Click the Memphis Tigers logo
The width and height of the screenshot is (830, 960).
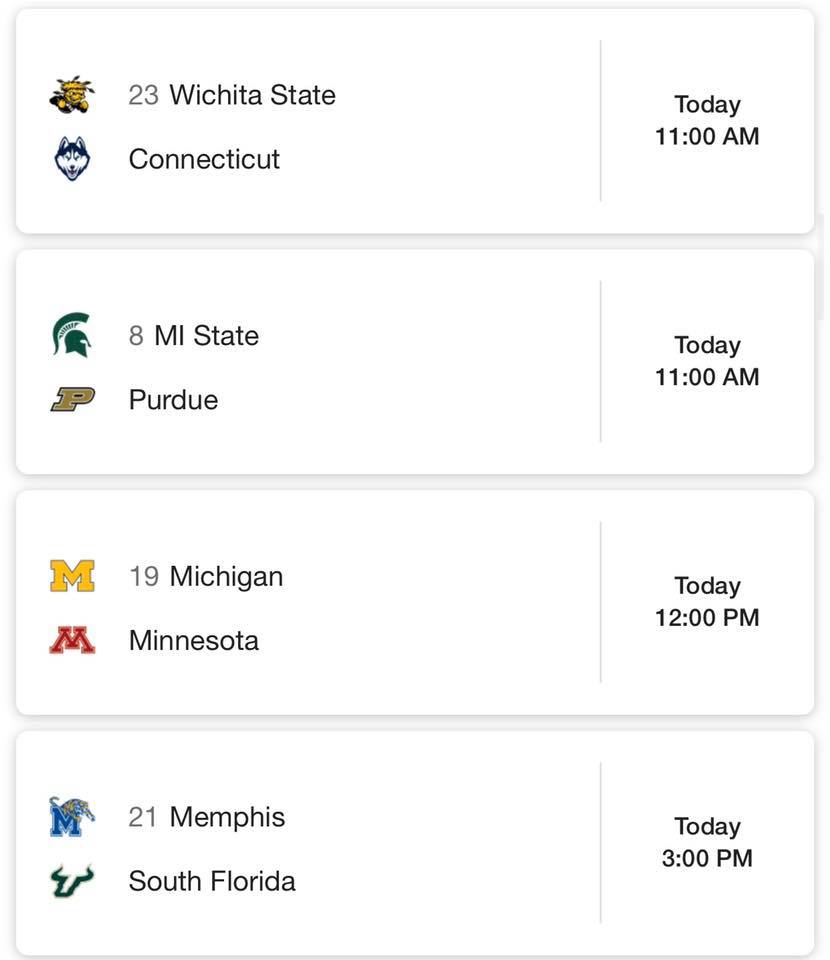72,817
